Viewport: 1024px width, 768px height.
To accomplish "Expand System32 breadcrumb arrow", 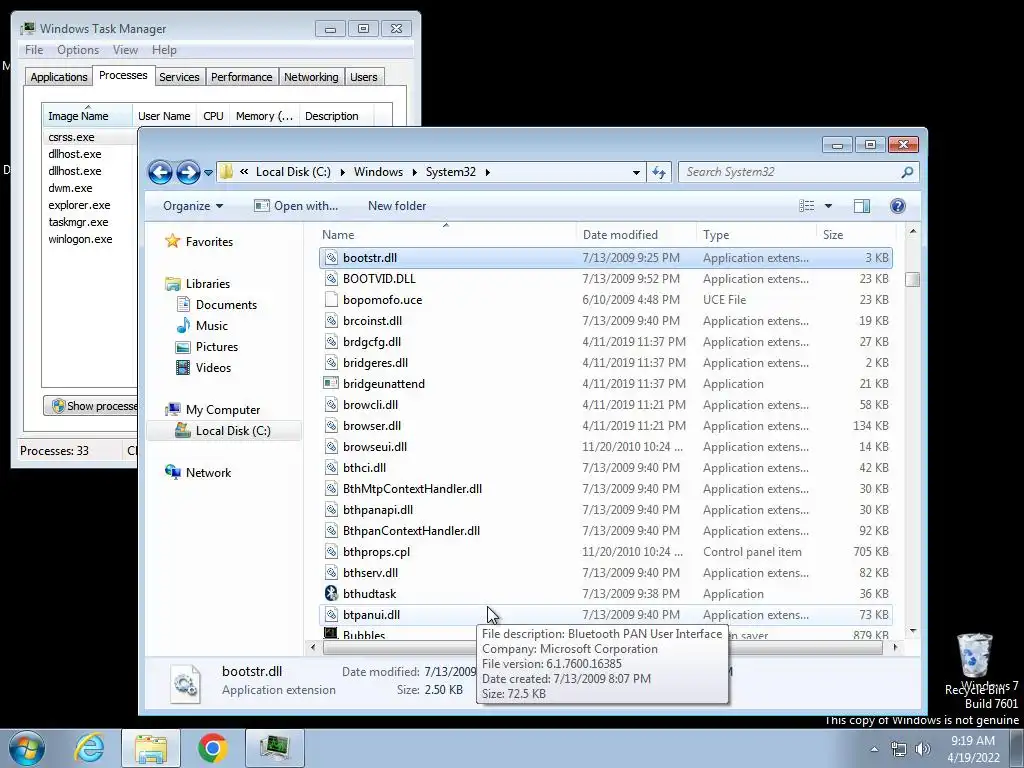I will 487,172.
